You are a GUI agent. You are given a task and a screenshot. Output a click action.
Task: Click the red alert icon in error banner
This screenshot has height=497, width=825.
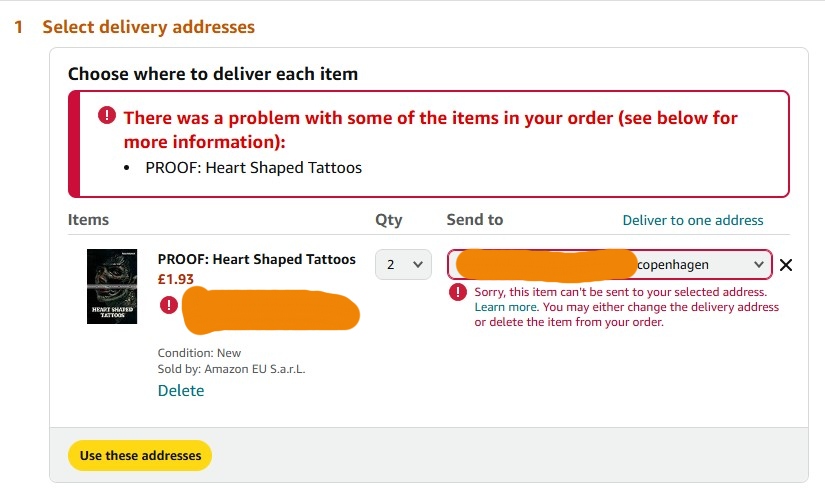tap(107, 116)
